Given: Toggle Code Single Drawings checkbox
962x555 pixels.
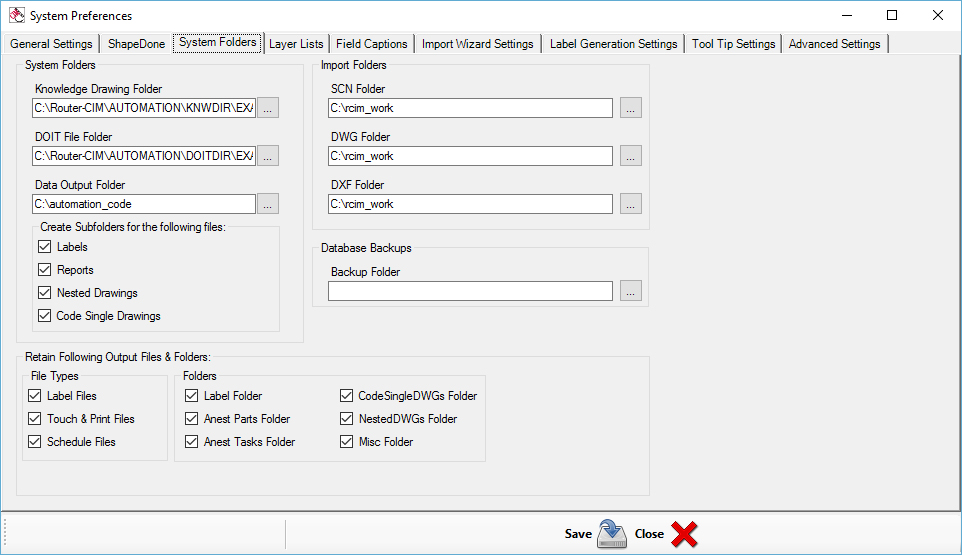Looking at the screenshot, I should (44, 316).
